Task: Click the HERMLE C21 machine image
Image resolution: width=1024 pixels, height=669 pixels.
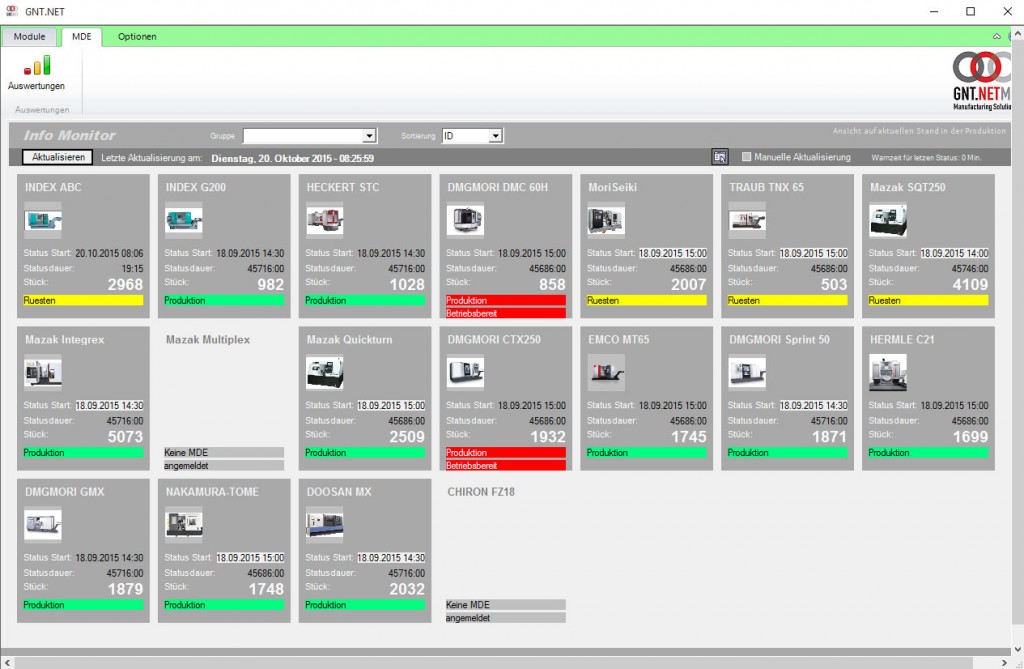Action: coord(888,372)
